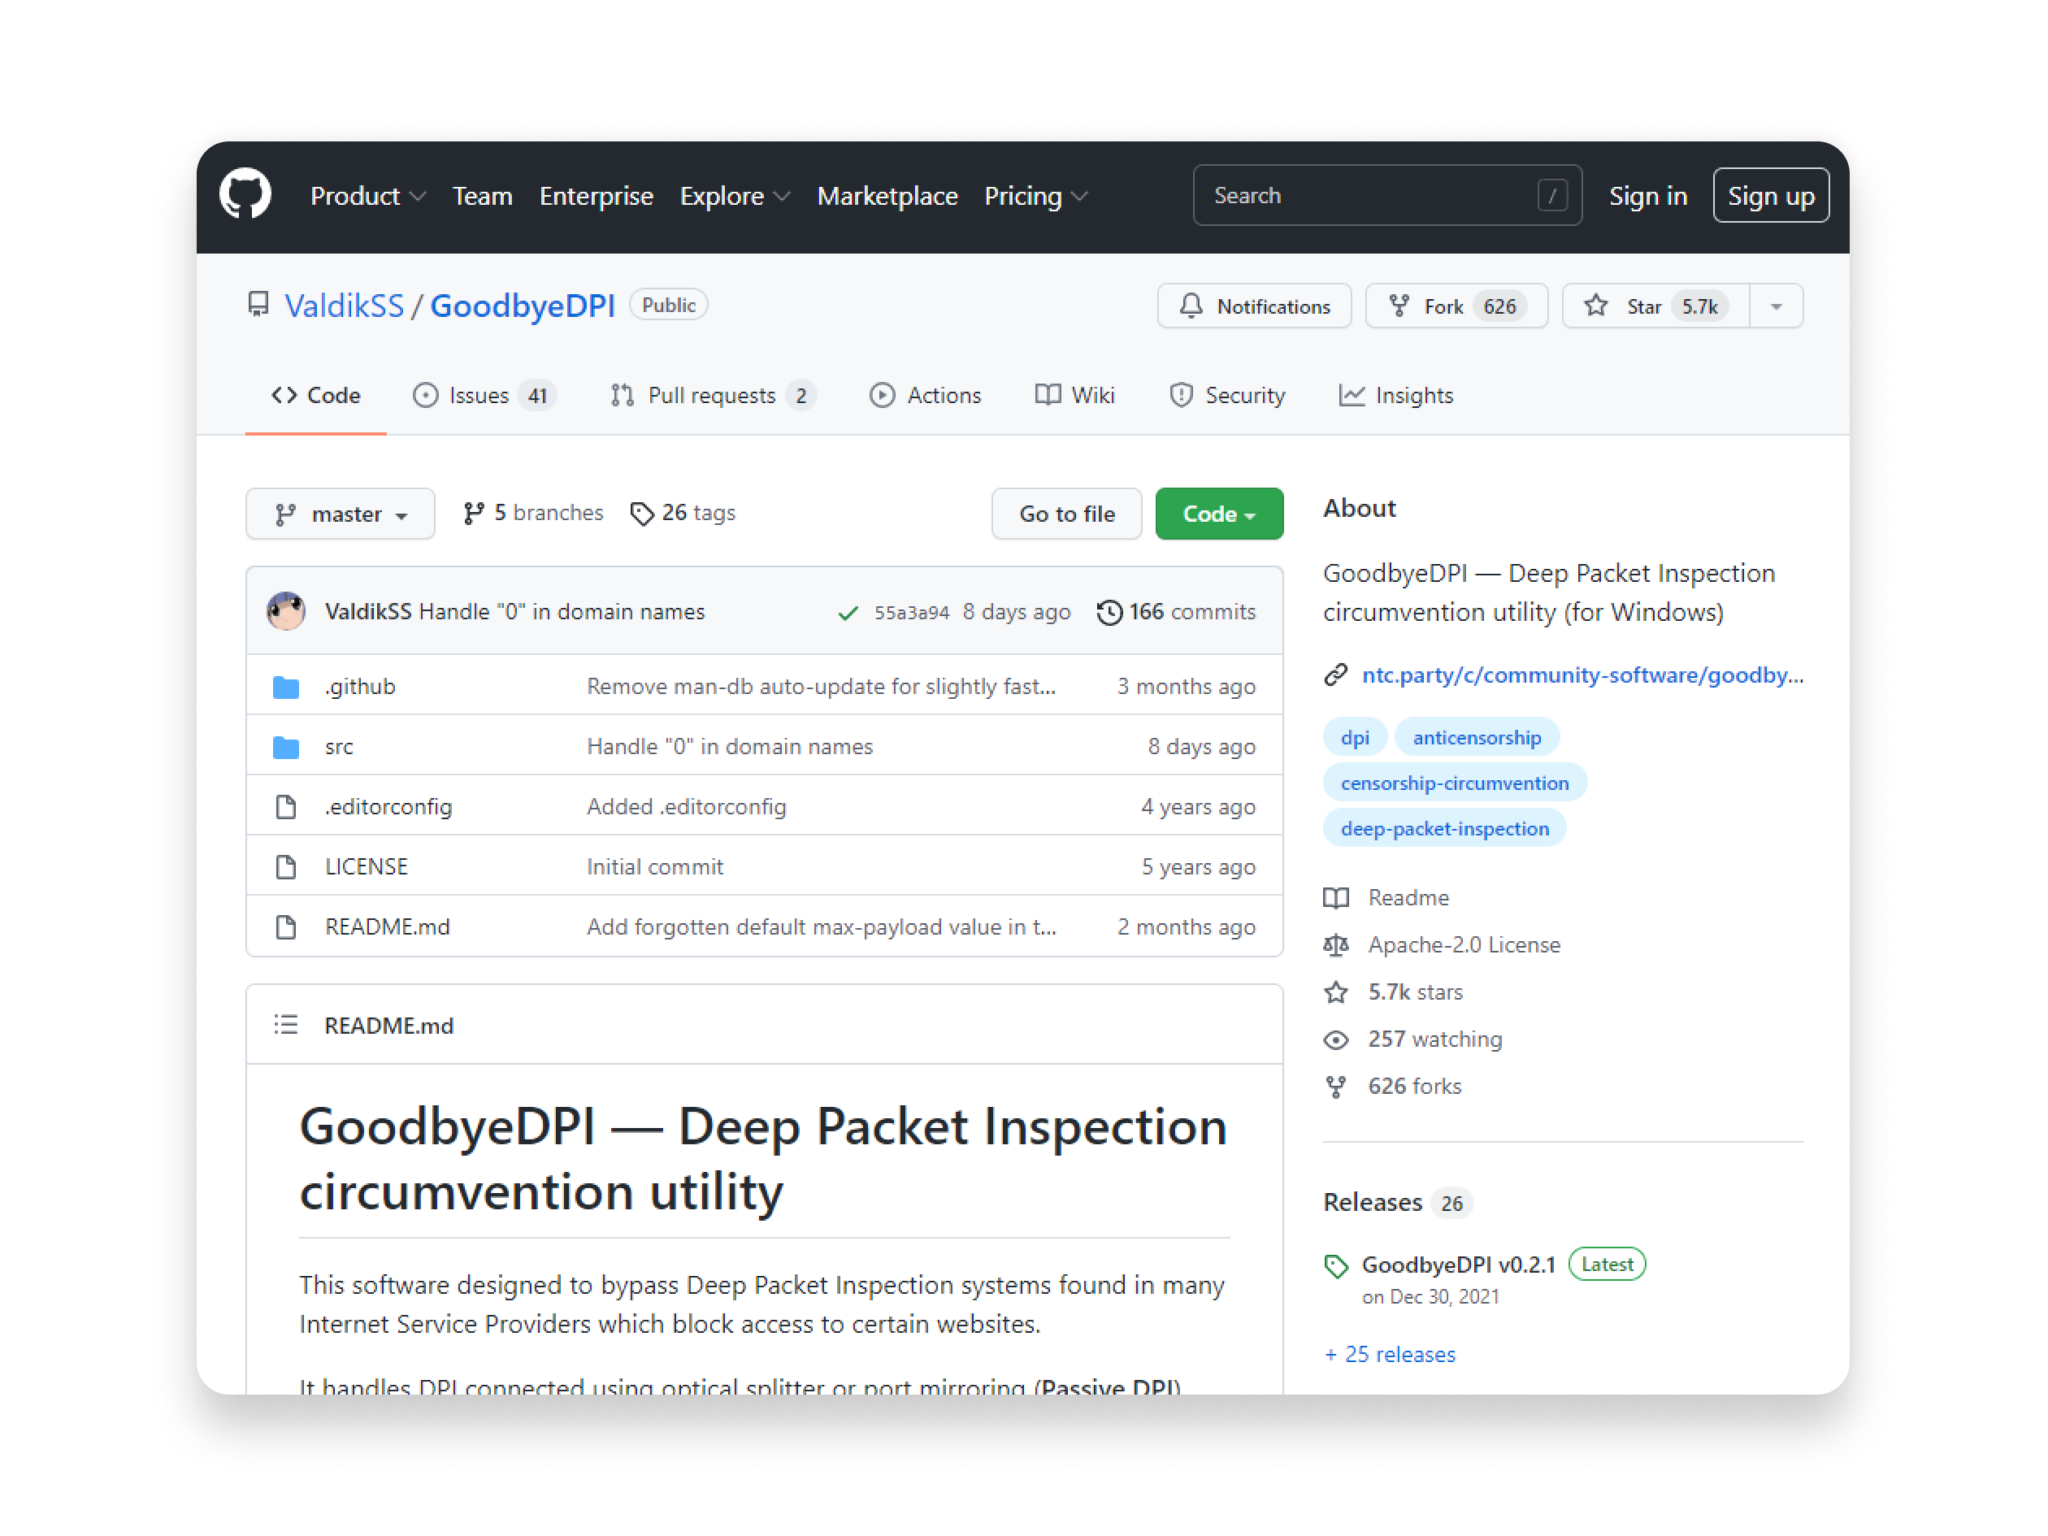
Task: Click the bell icon in Notifications
Action: point(1191,306)
